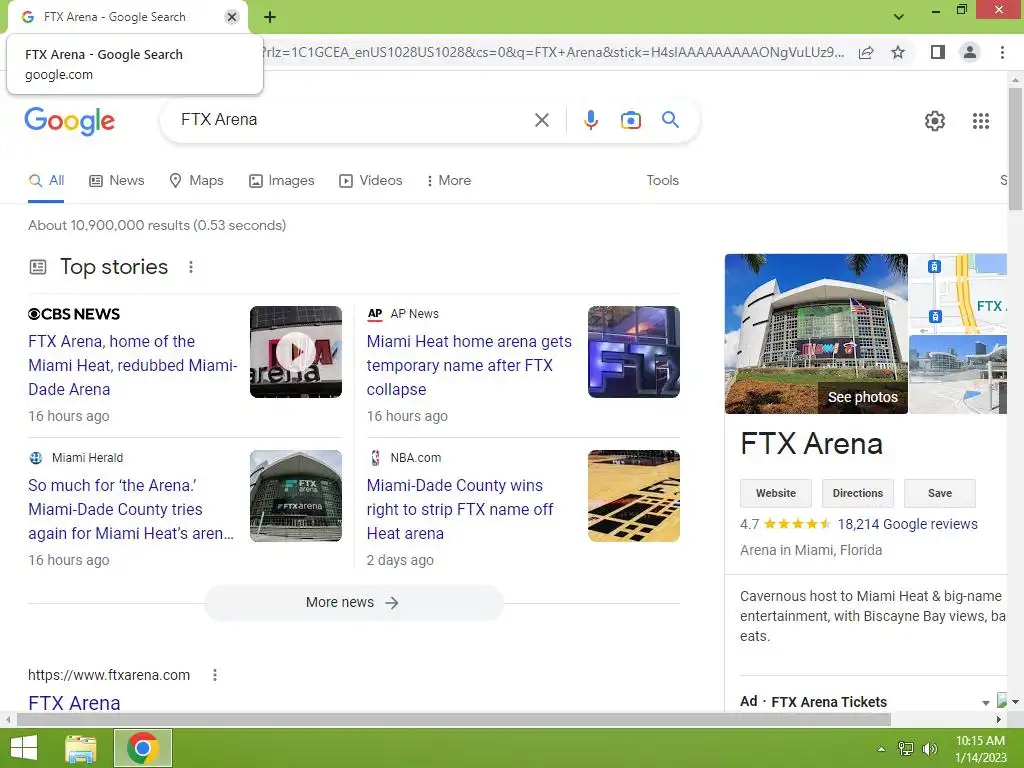Click the vertical scrollbar thumb
Viewport: 1024px width, 768px height.
[x=1015, y=148]
